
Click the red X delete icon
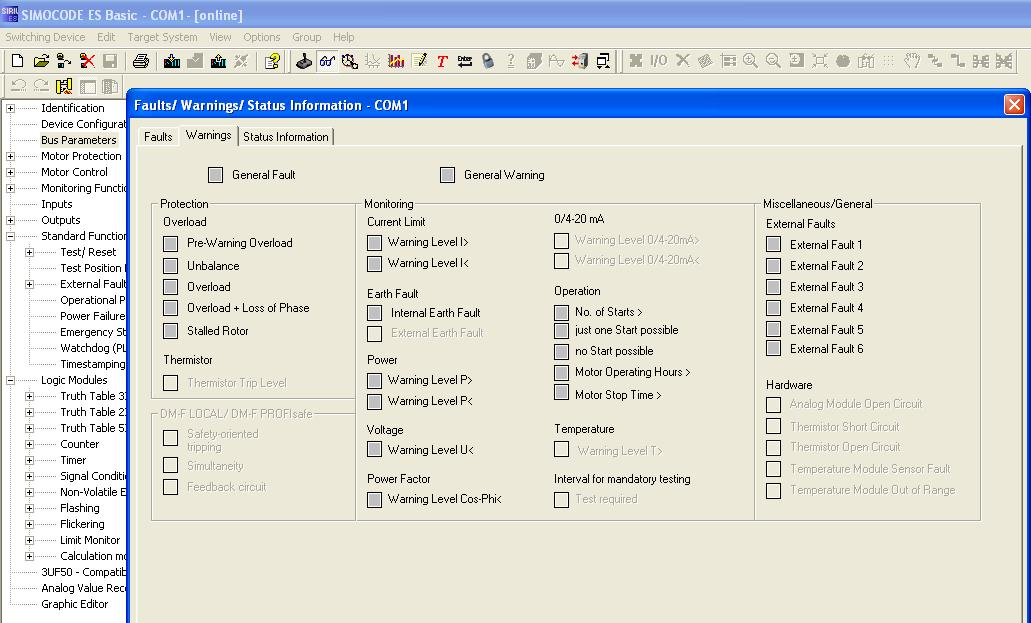click(x=87, y=61)
